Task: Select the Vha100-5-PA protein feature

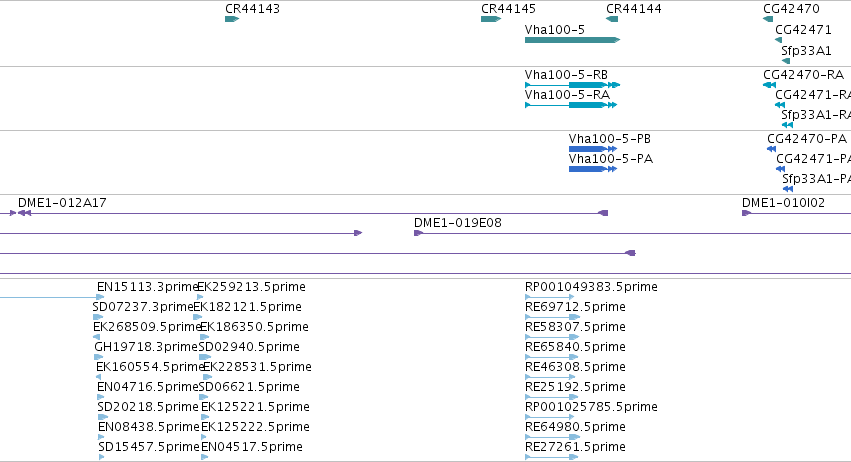Action: click(x=593, y=169)
